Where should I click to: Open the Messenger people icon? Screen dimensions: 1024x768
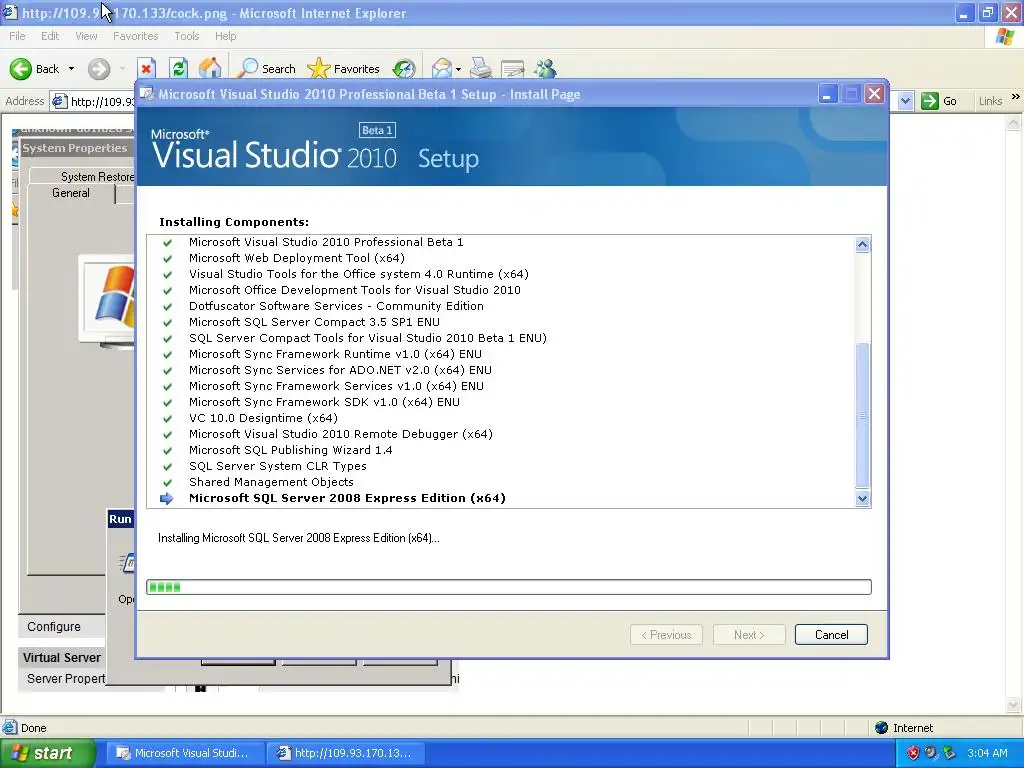point(545,69)
